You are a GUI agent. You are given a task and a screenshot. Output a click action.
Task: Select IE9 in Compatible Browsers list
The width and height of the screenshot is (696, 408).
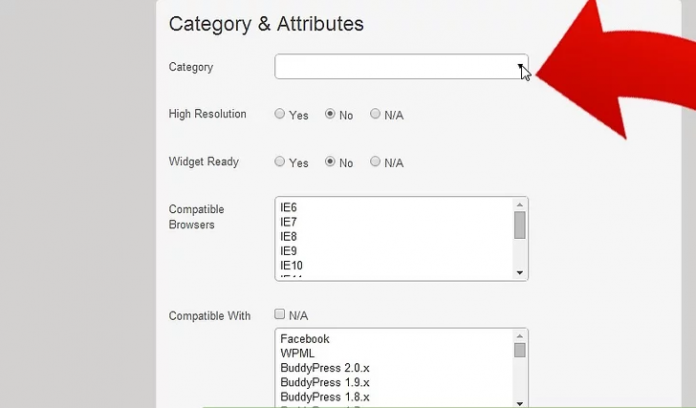pyautogui.click(x=288, y=251)
